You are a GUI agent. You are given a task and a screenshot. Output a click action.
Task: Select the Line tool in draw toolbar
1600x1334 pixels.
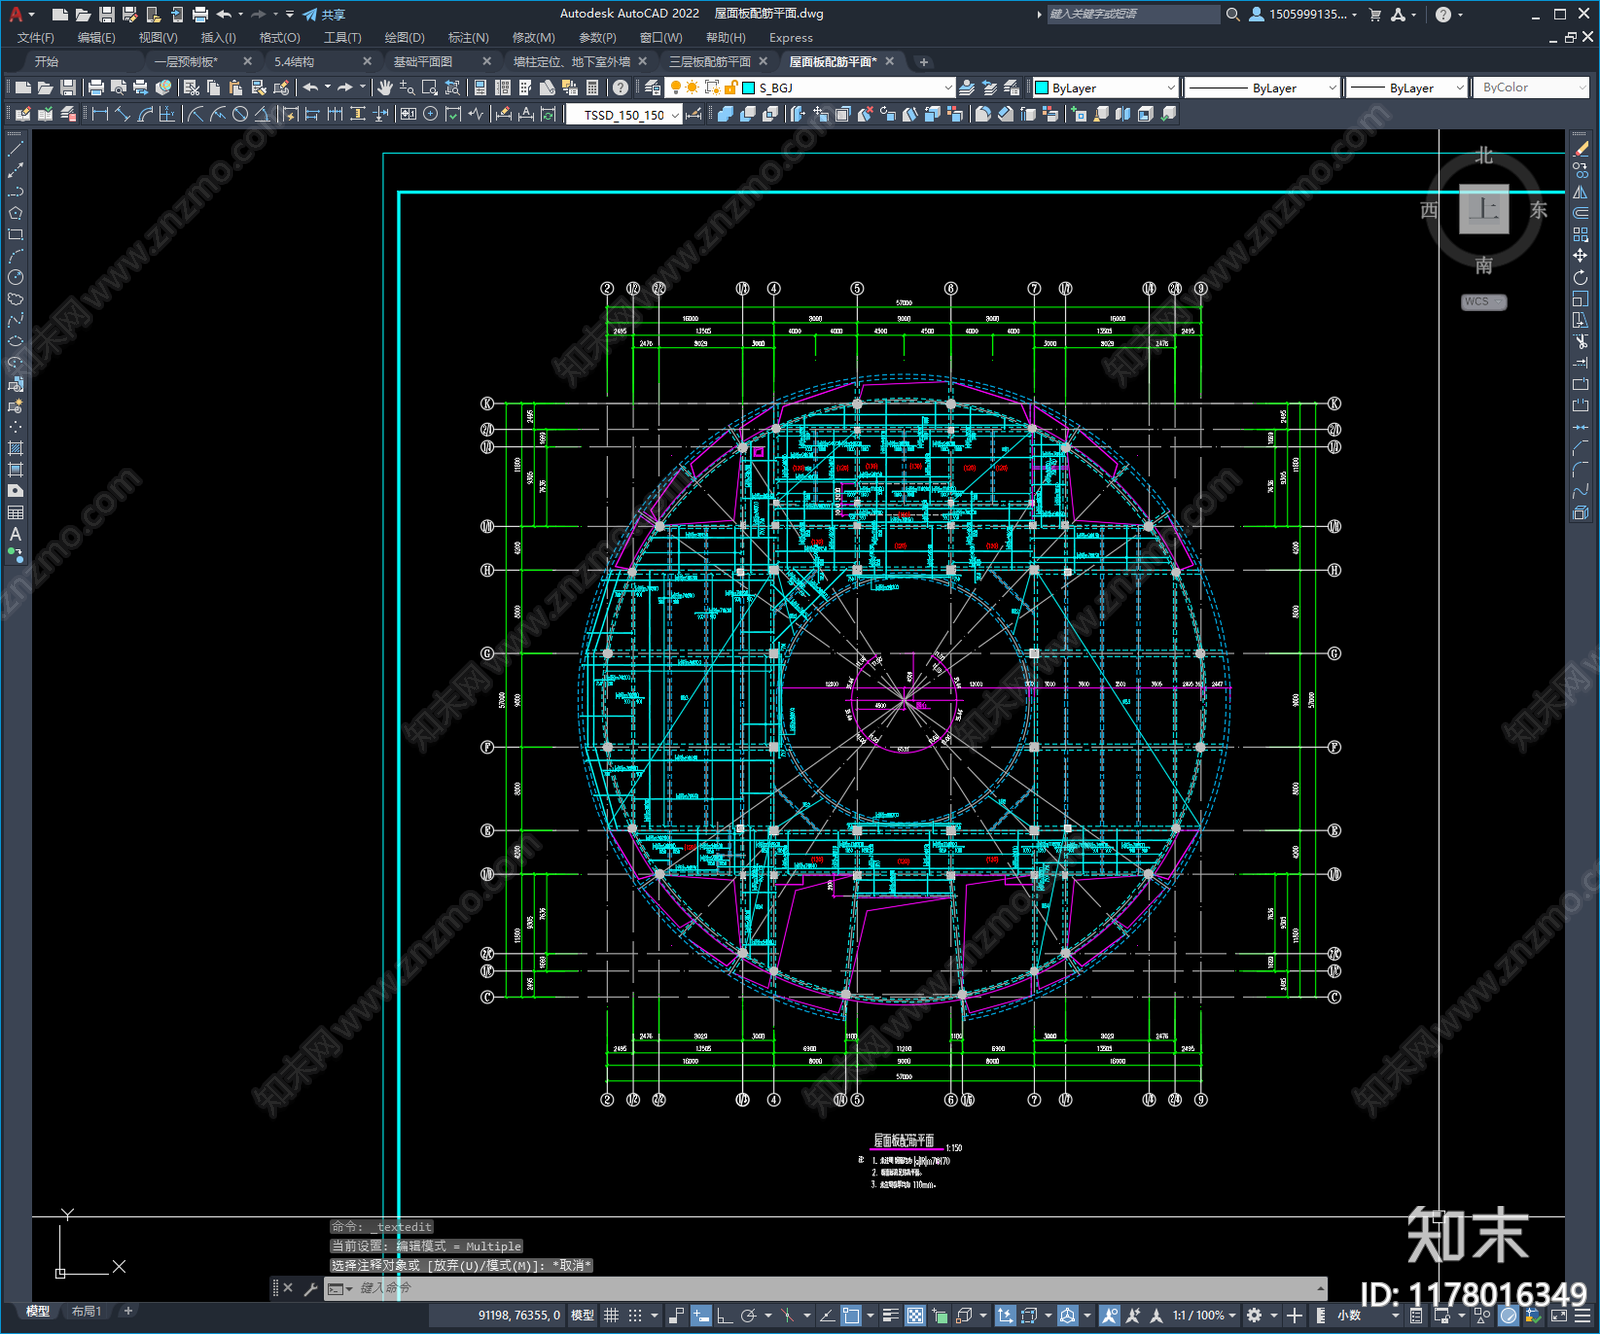(x=15, y=149)
